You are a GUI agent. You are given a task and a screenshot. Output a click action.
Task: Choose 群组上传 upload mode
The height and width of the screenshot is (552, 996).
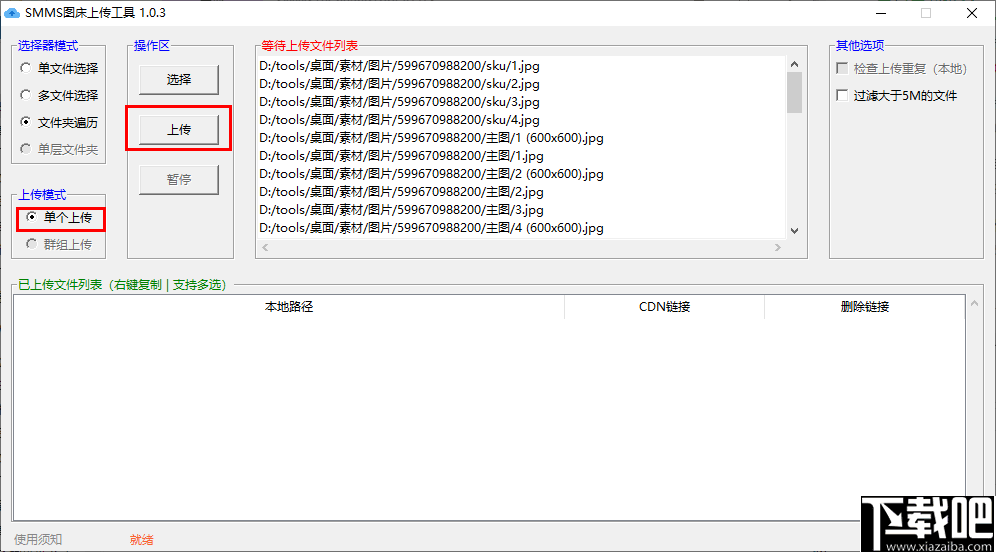click(61, 245)
